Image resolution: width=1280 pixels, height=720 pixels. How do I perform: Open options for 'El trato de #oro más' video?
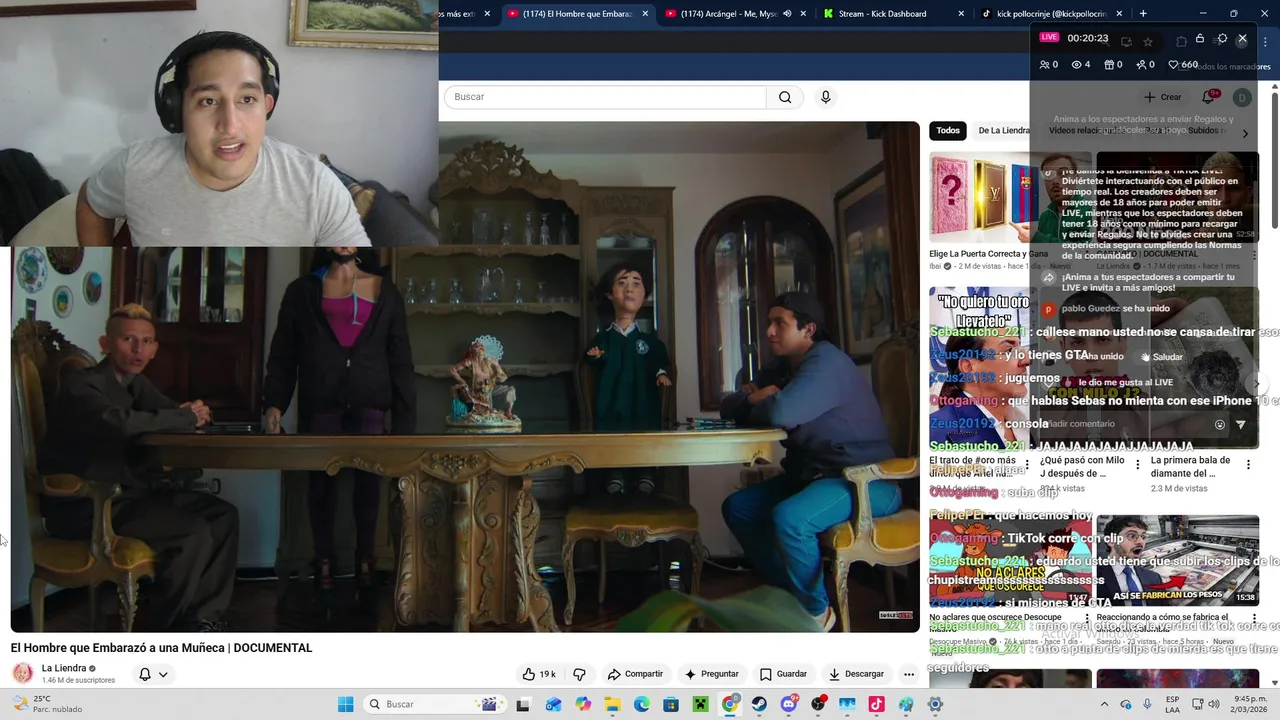coord(1026,464)
